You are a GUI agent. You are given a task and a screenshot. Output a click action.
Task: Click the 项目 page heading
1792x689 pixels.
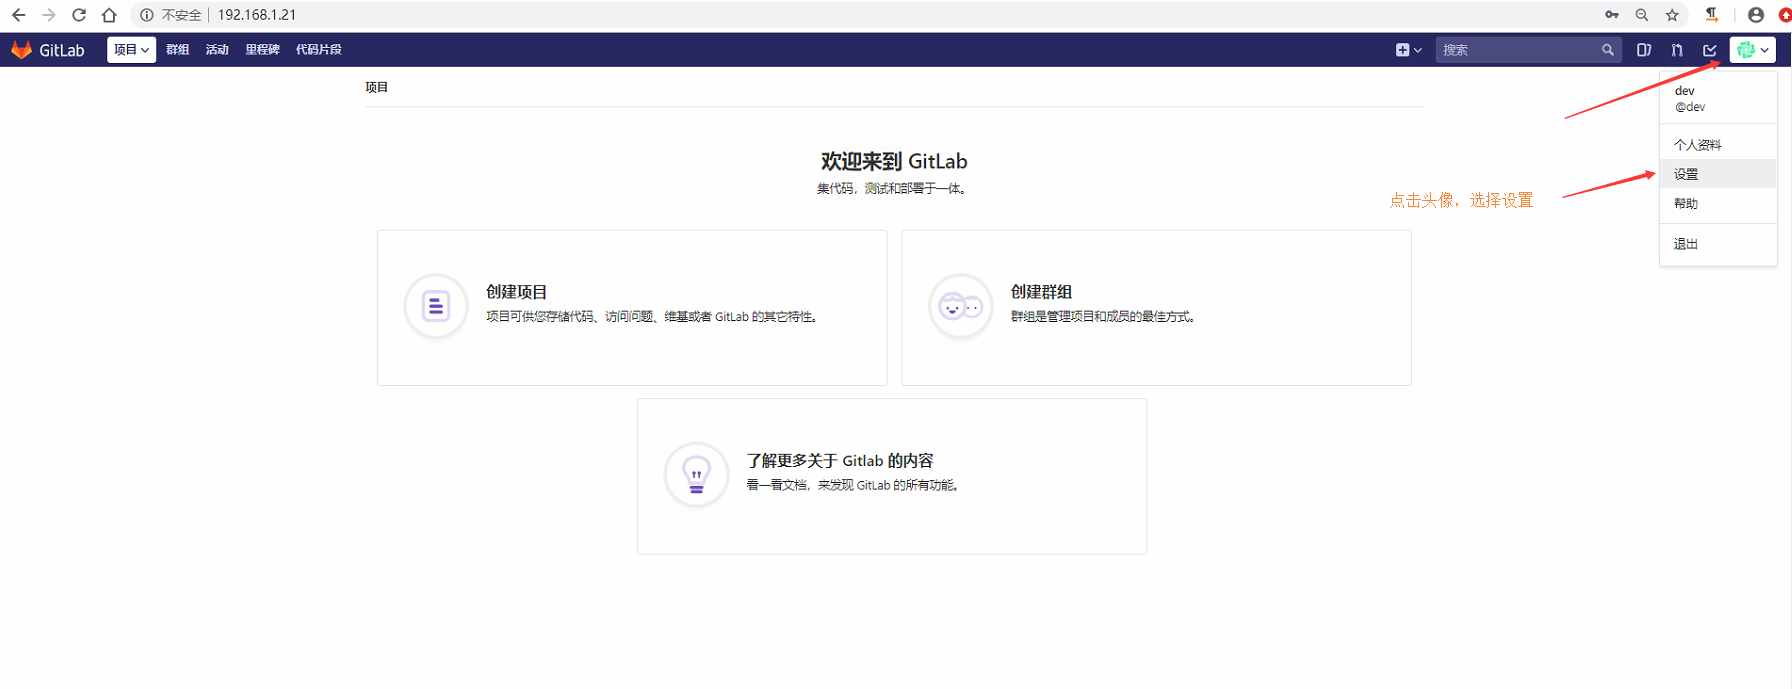tap(377, 87)
